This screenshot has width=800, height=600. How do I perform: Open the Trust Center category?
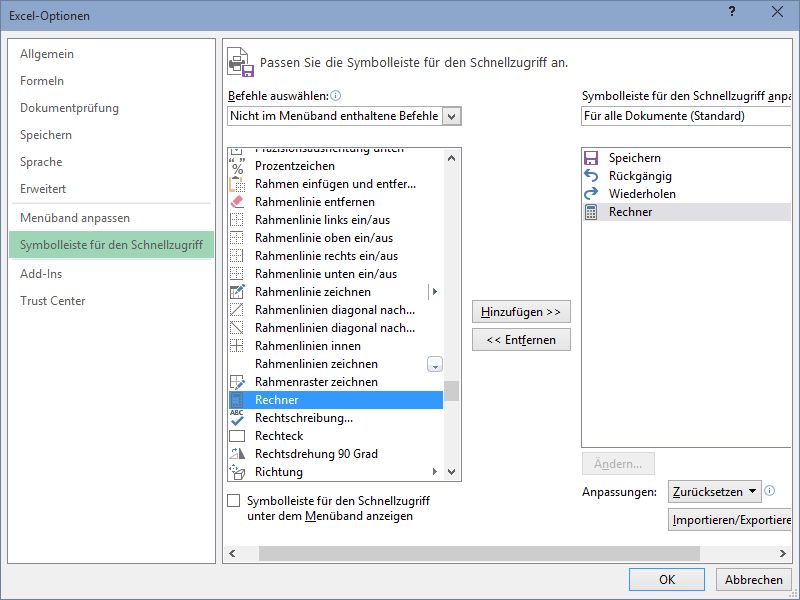(x=53, y=301)
